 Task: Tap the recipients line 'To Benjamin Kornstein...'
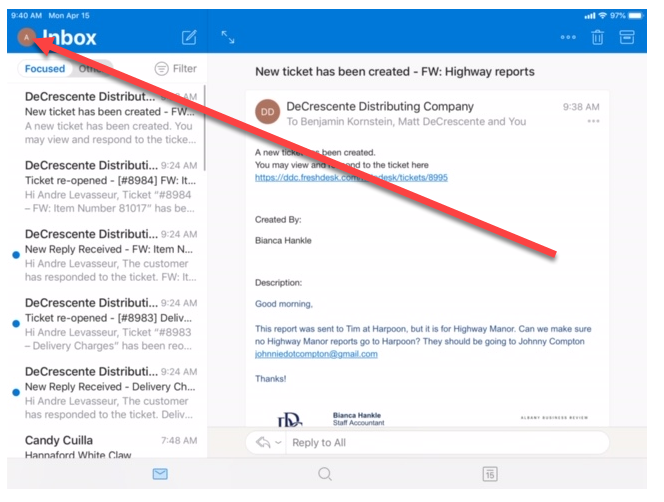(406, 122)
